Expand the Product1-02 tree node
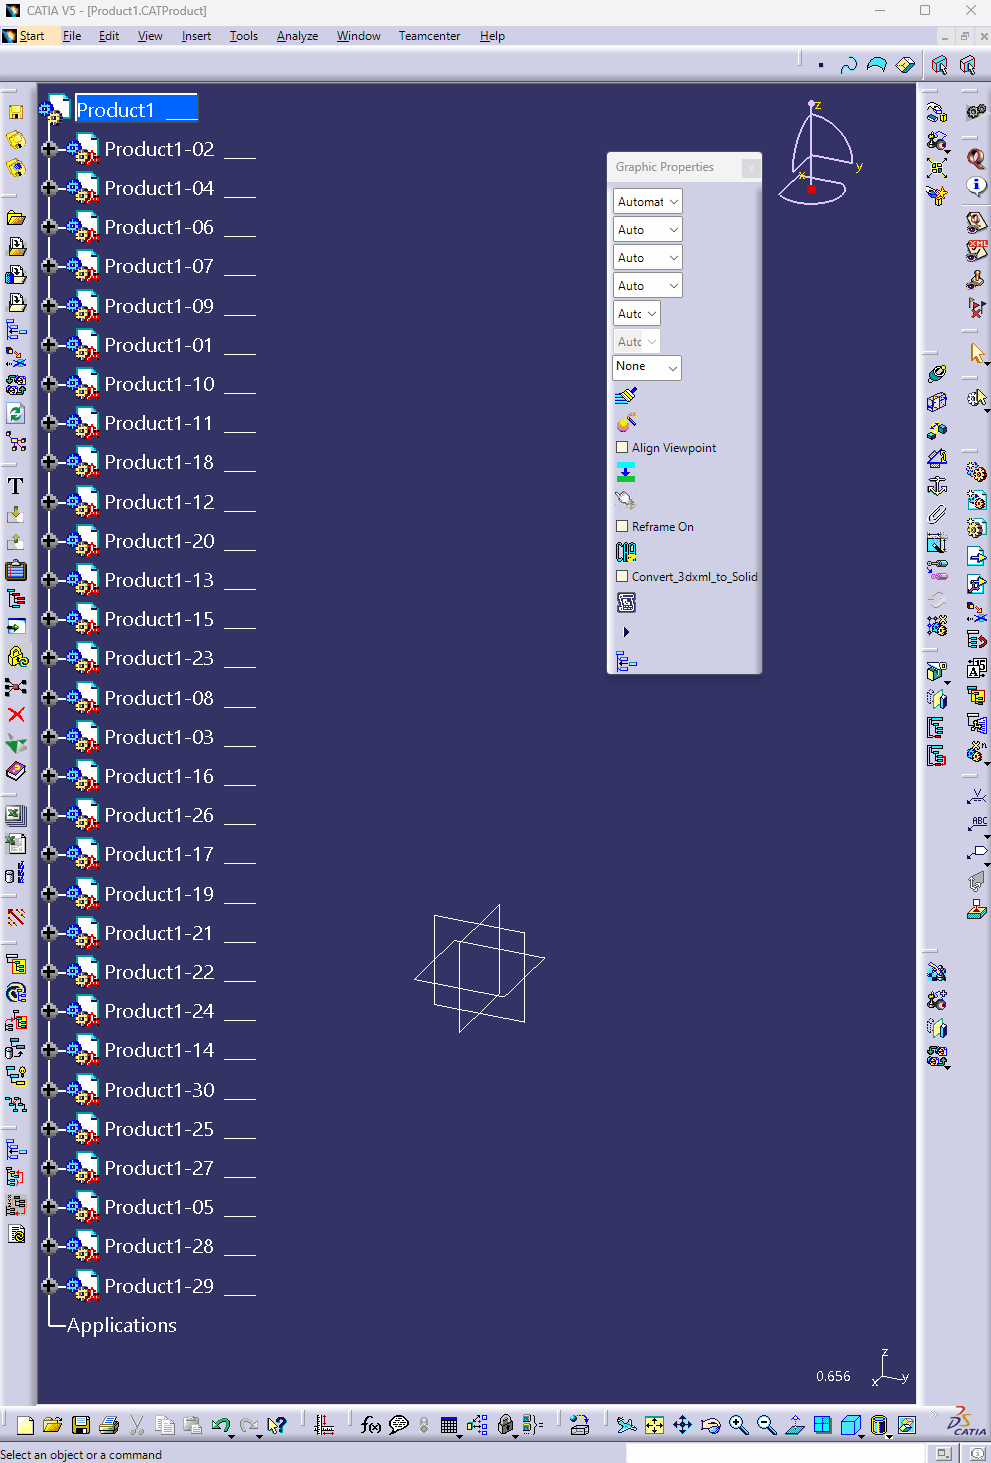This screenshot has height=1463, width=991. coord(49,148)
